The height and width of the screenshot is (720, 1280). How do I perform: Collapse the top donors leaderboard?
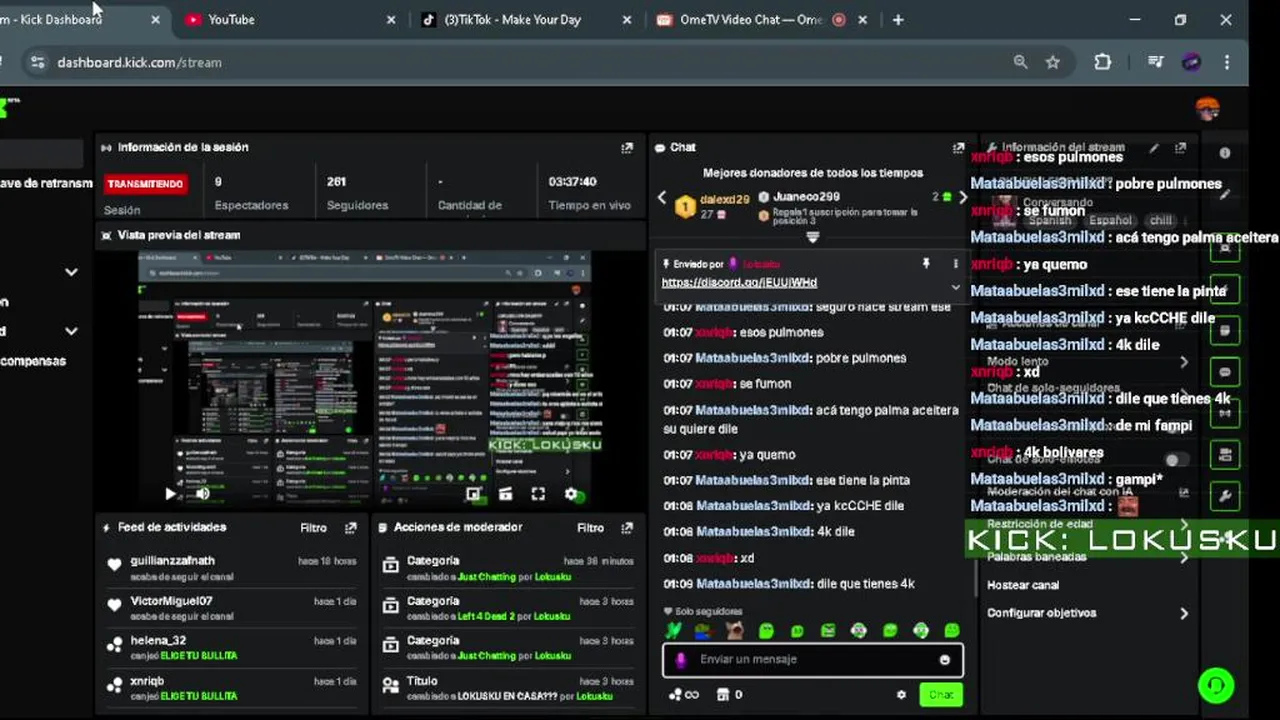coord(812,237)
